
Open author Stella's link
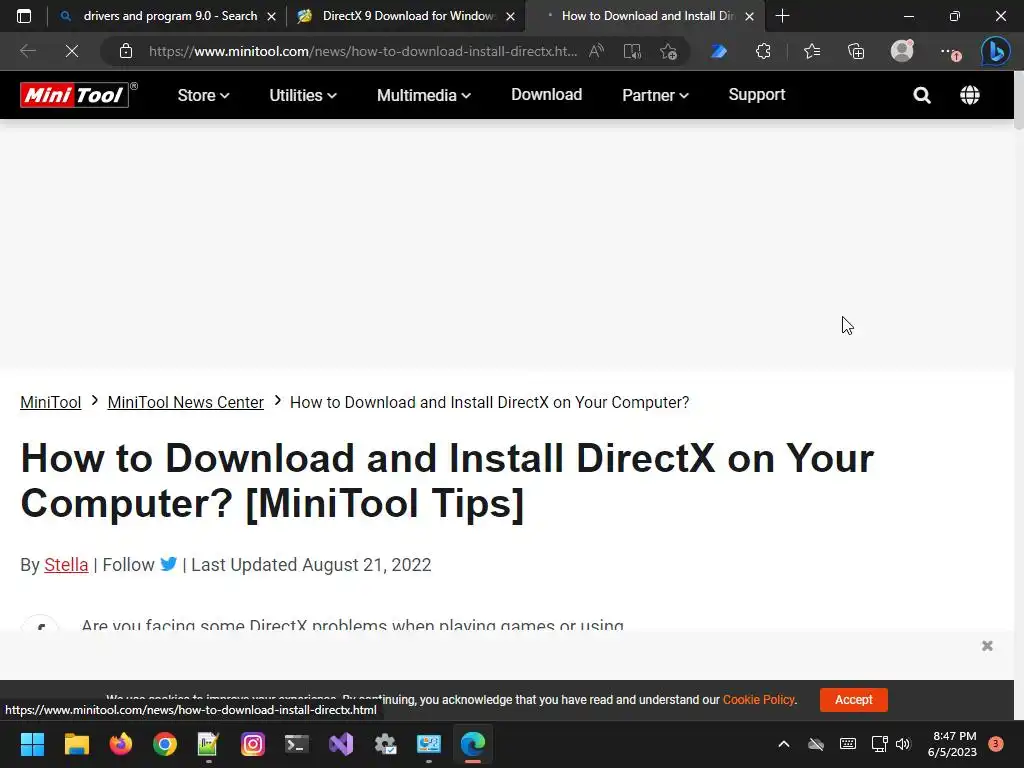[x=66, y=565]
